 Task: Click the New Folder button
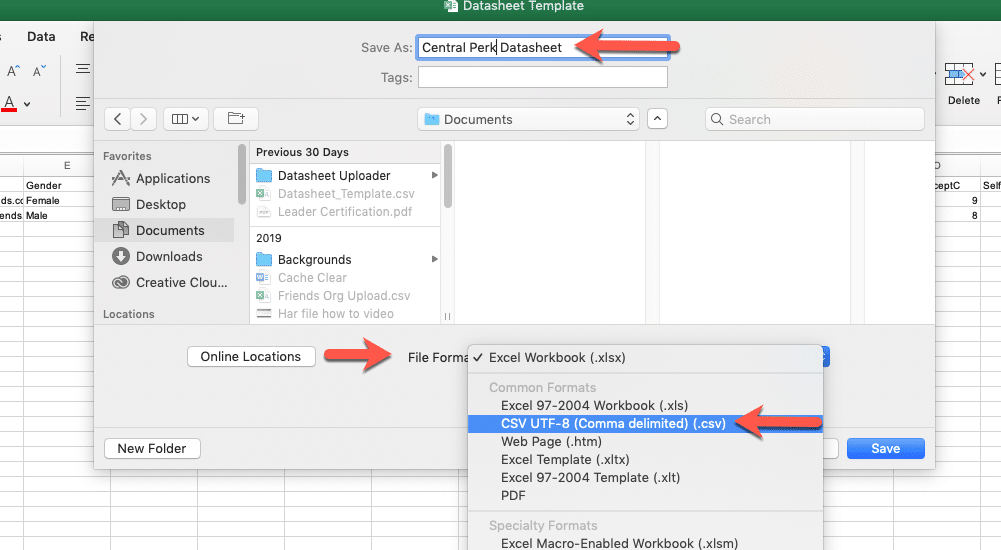click(x=152, y=449)
